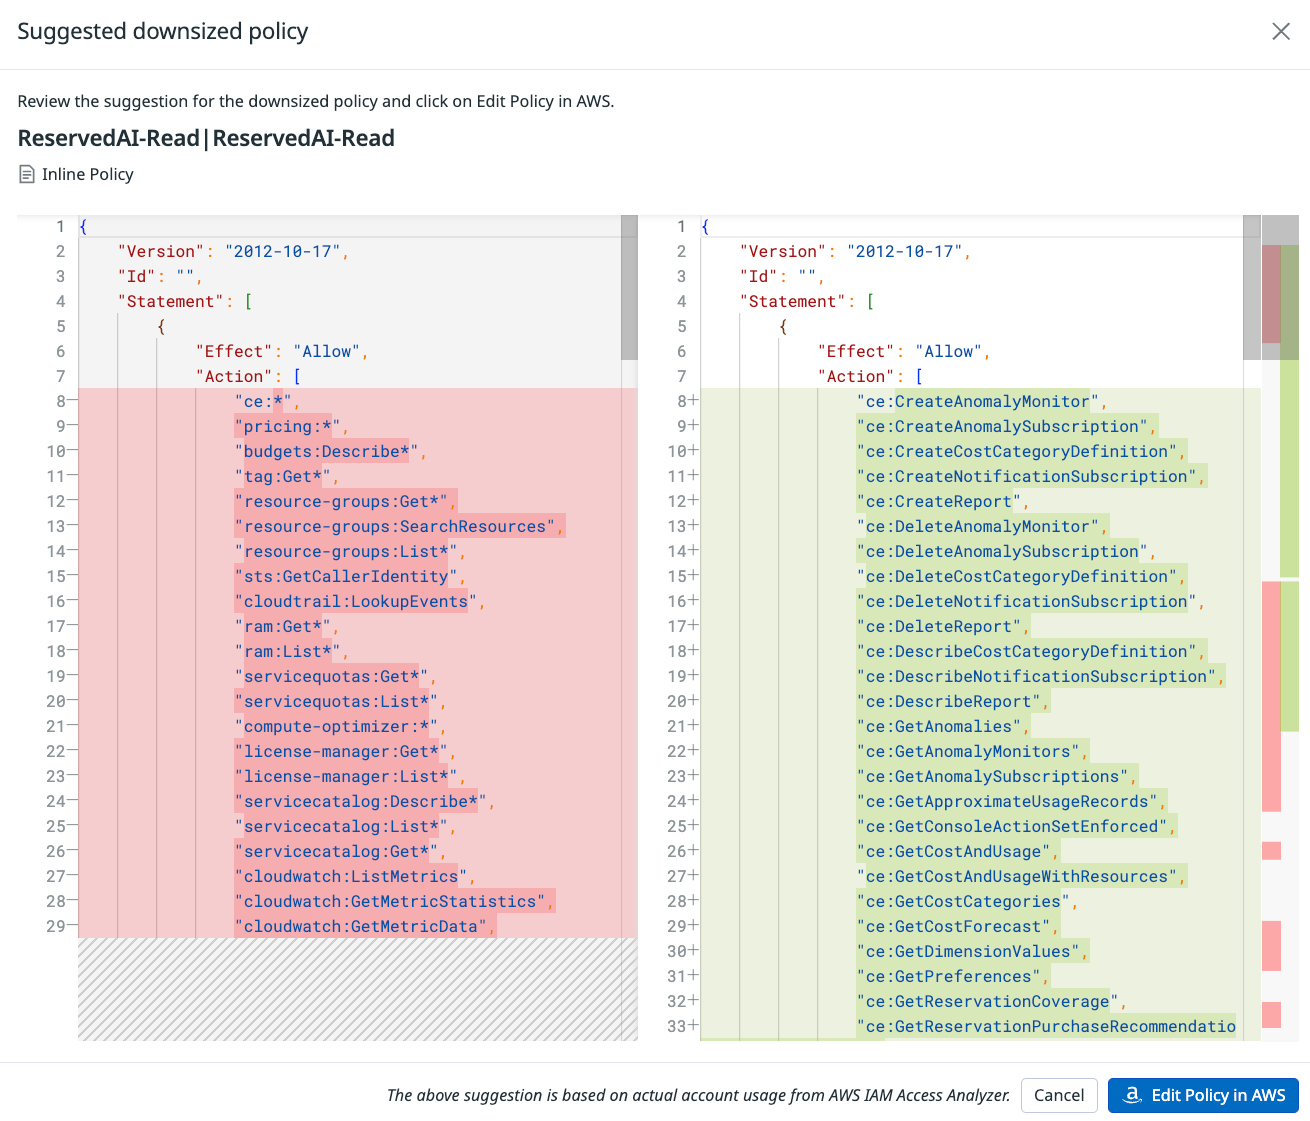Click the "sts:GetCallerIdentity" removed line
Viewport: 1310px width, 1121px height.
tap(346, 575)
